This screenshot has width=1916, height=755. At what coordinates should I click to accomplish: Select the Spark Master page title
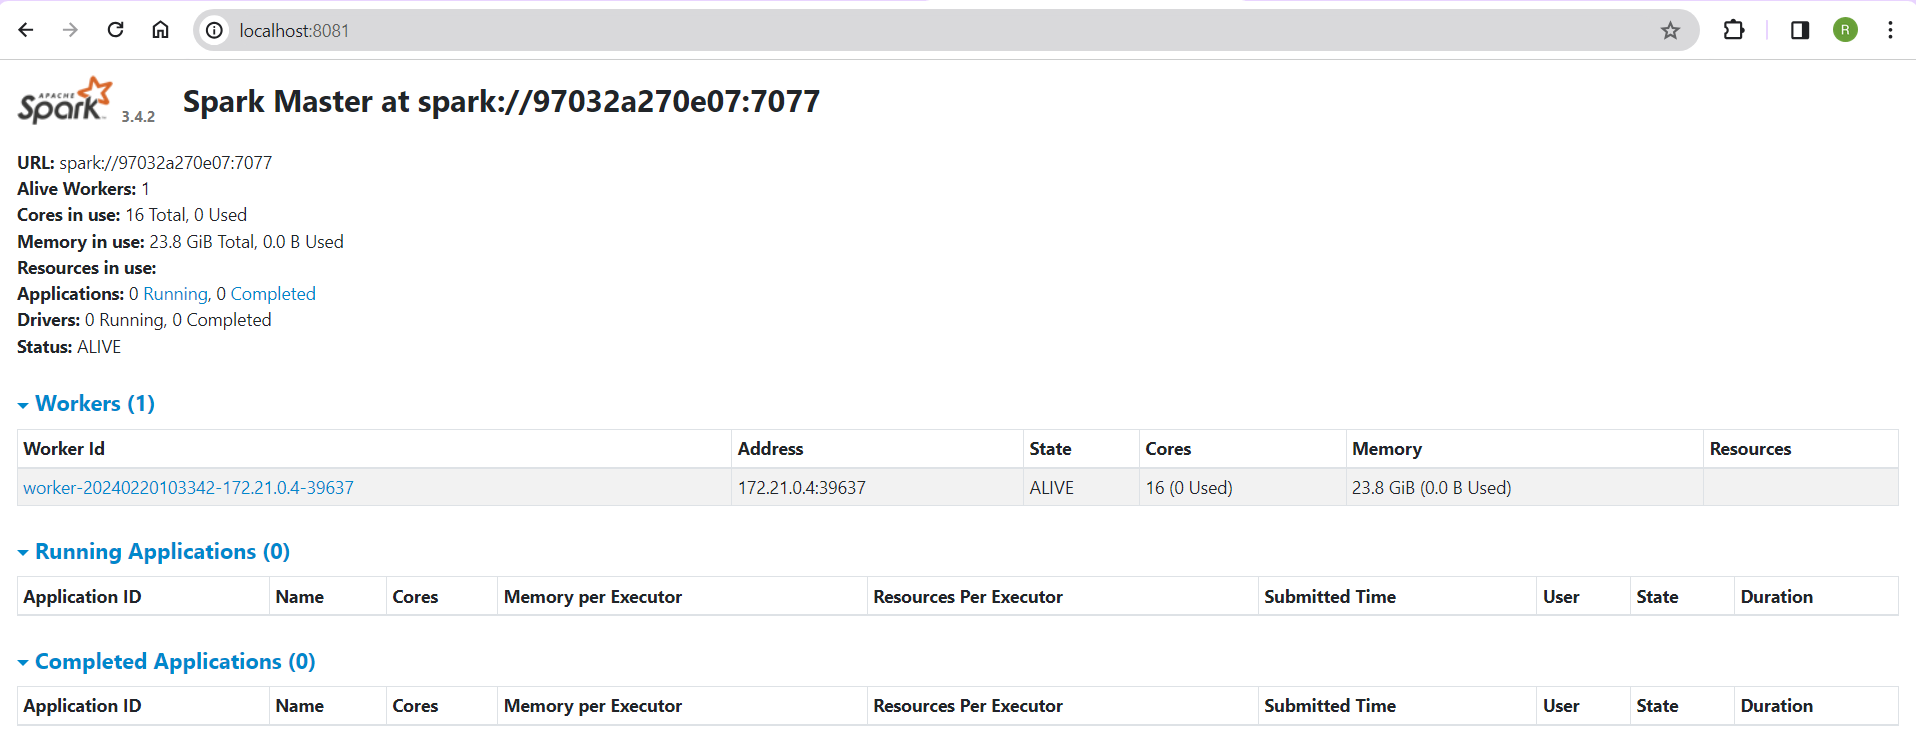(501, 101)
